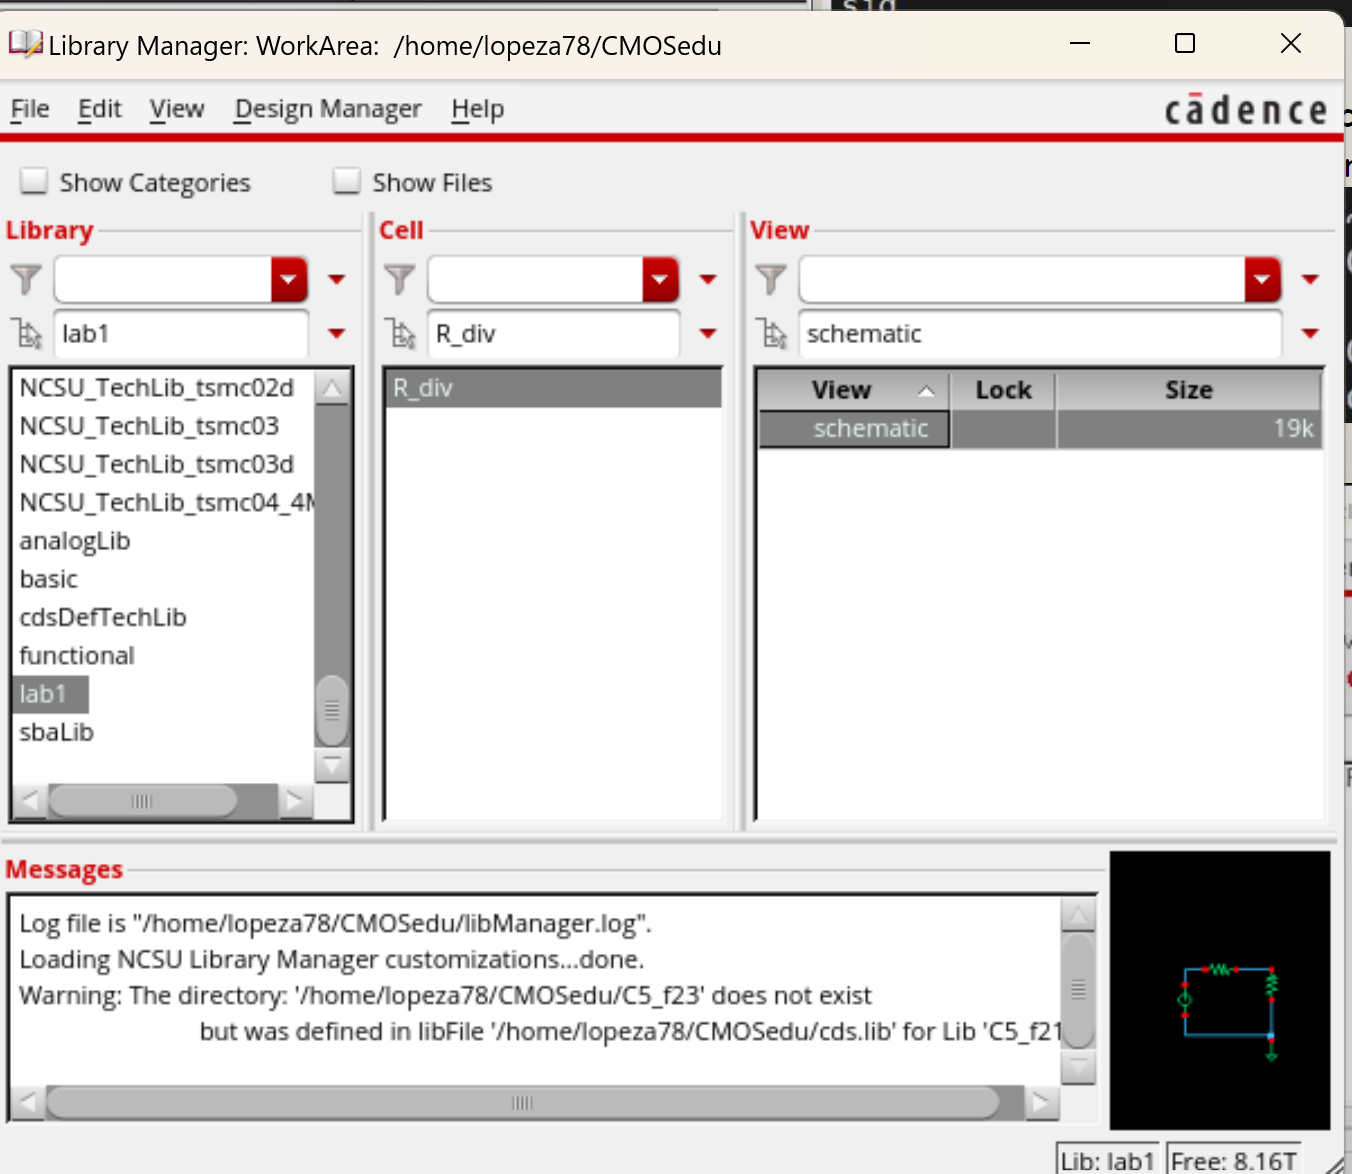Select the analogLib library
Screen dimensions: 1352x1174
tap(75, 541)
